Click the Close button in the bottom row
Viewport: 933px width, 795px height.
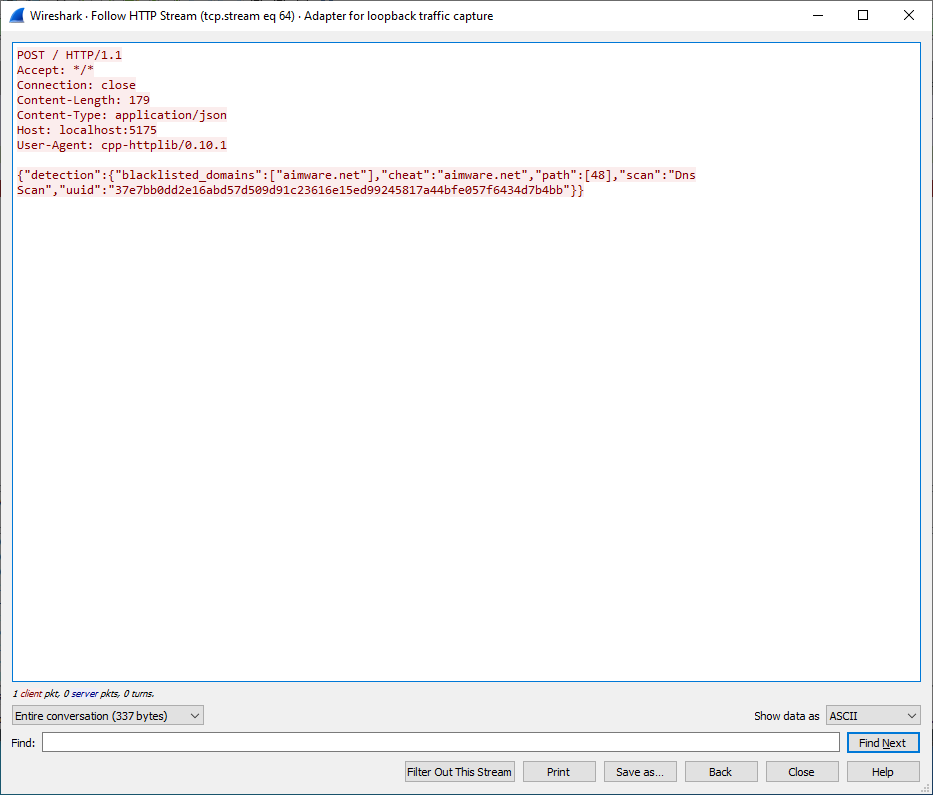(x=801, y=772)
